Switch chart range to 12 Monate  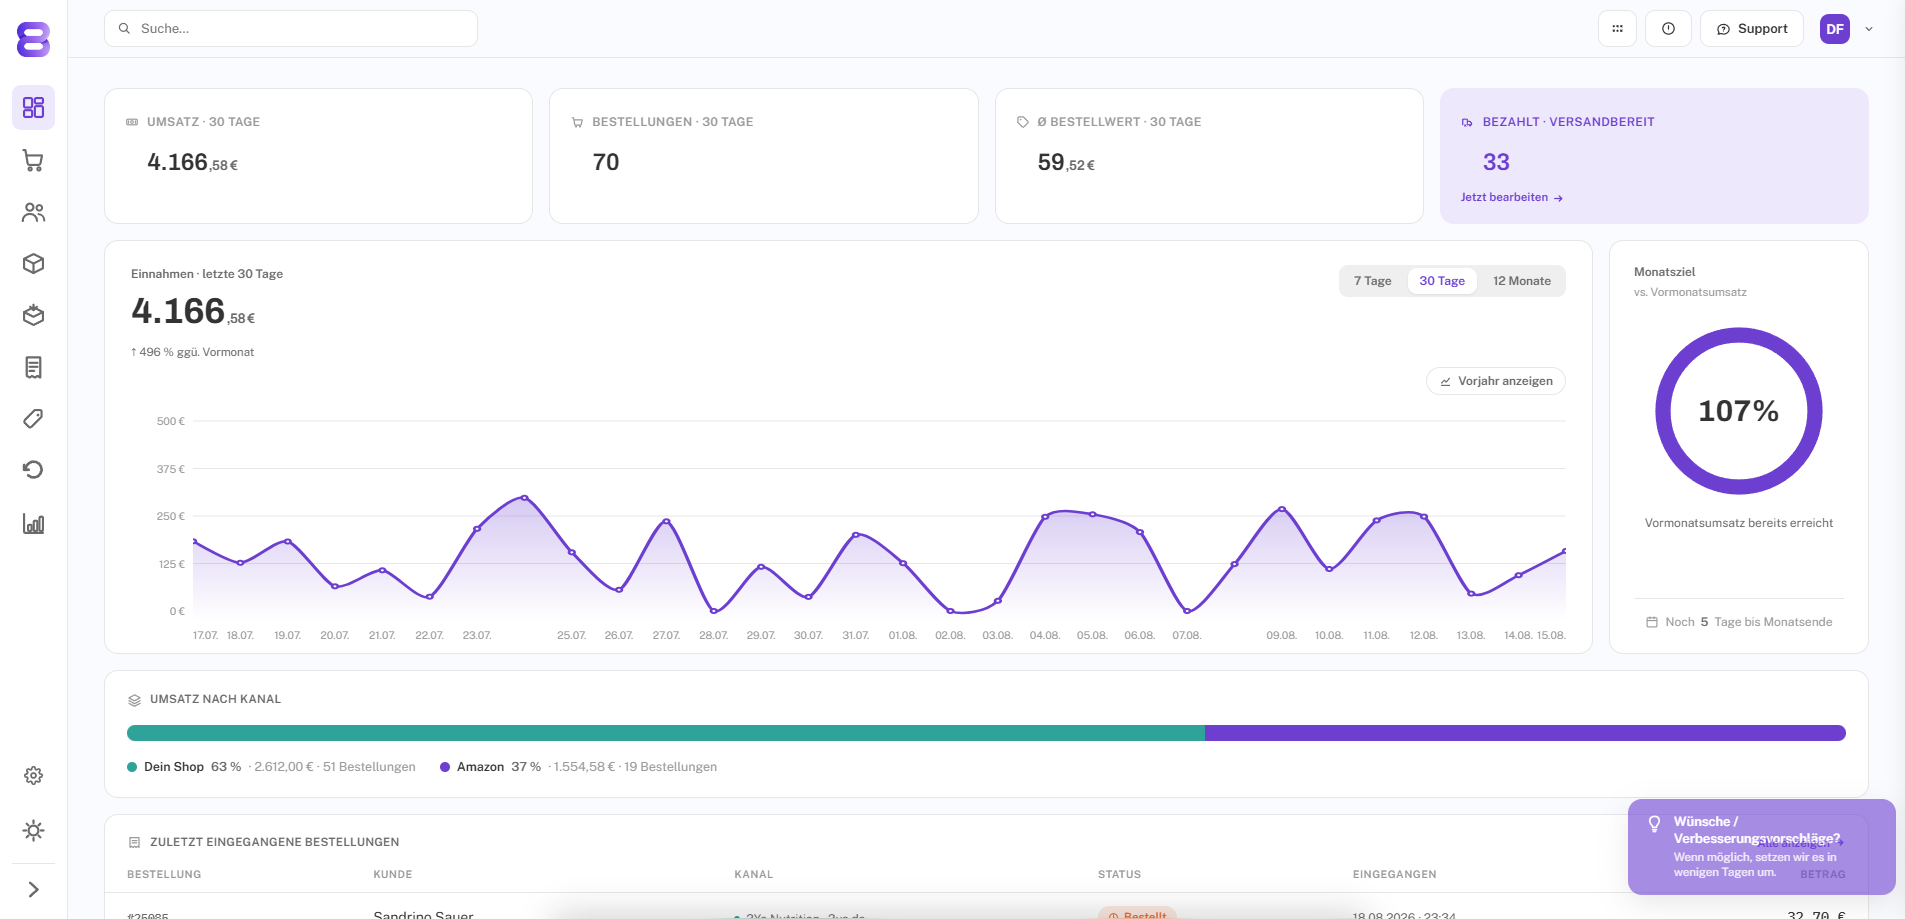click(x=1522, y=281)
